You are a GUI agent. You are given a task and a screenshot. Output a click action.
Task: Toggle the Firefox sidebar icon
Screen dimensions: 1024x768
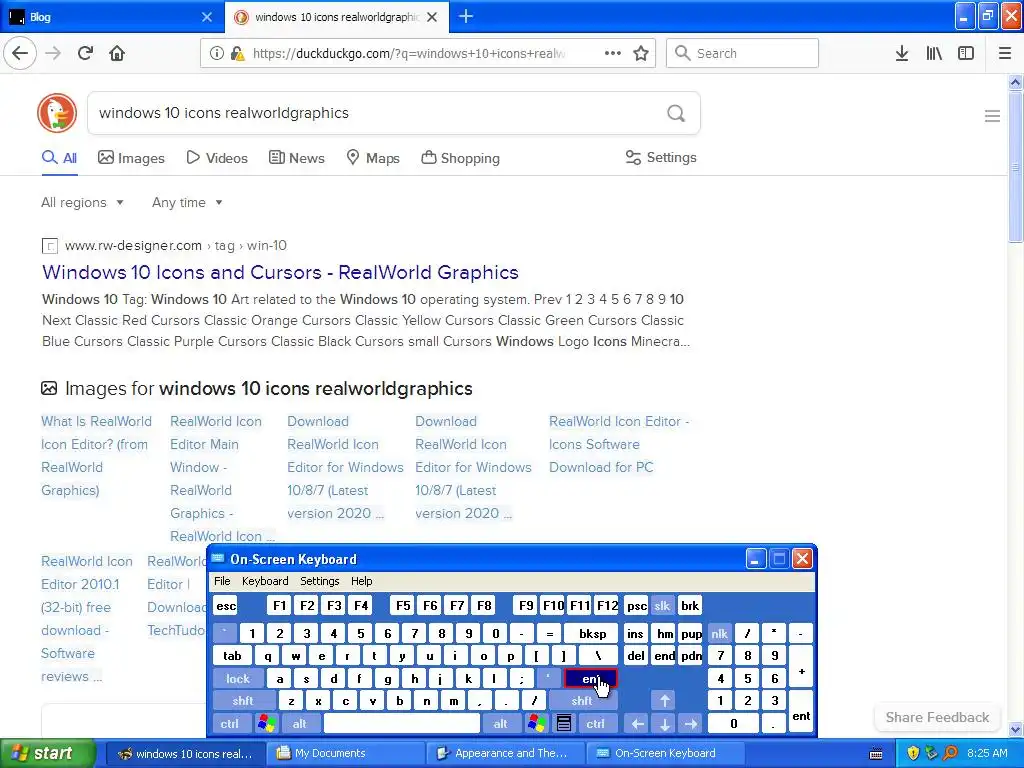tap(966, 53)
